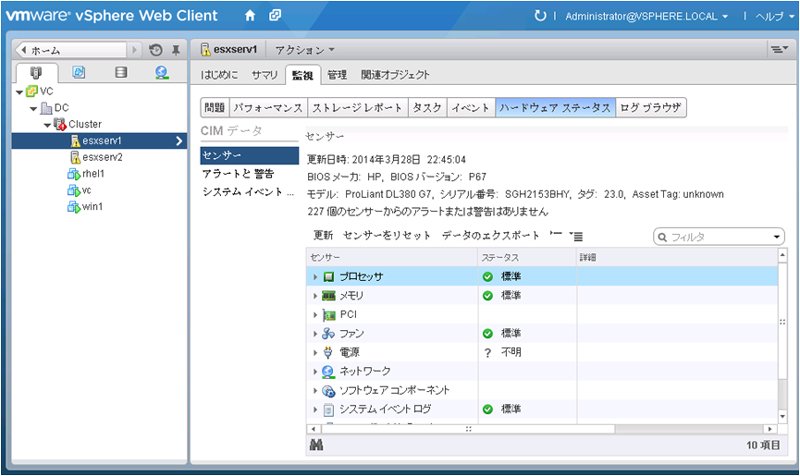800x476 pixels.
Task: Switch to the サマリ tab
Action: pos(264,75)
